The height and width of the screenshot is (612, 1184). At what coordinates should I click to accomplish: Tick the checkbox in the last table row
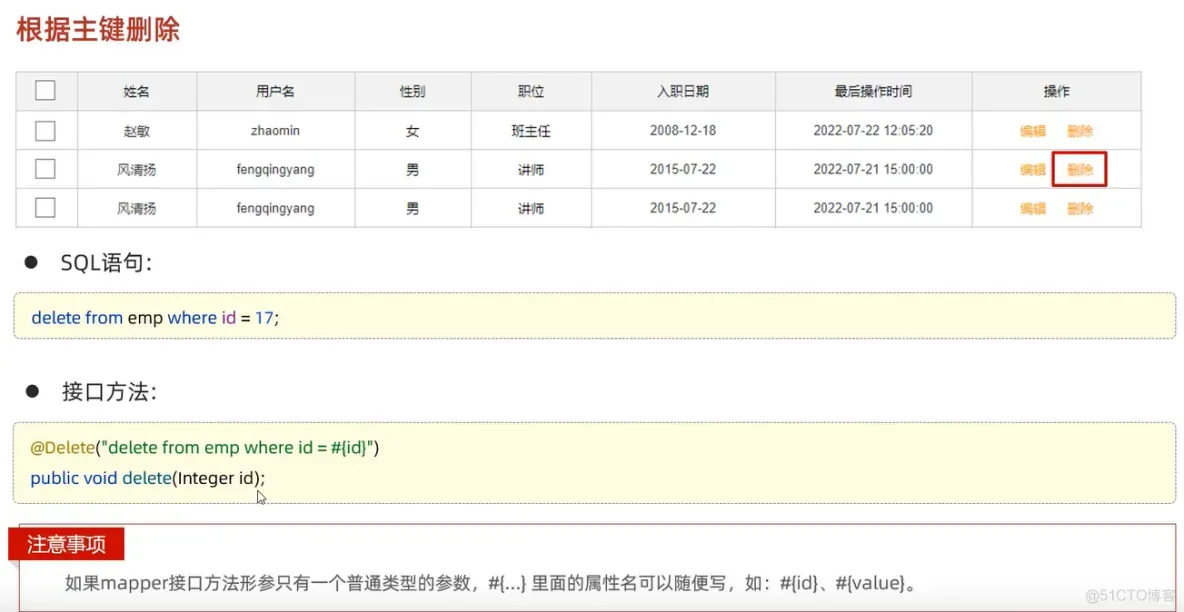click(x=45, y=208)
